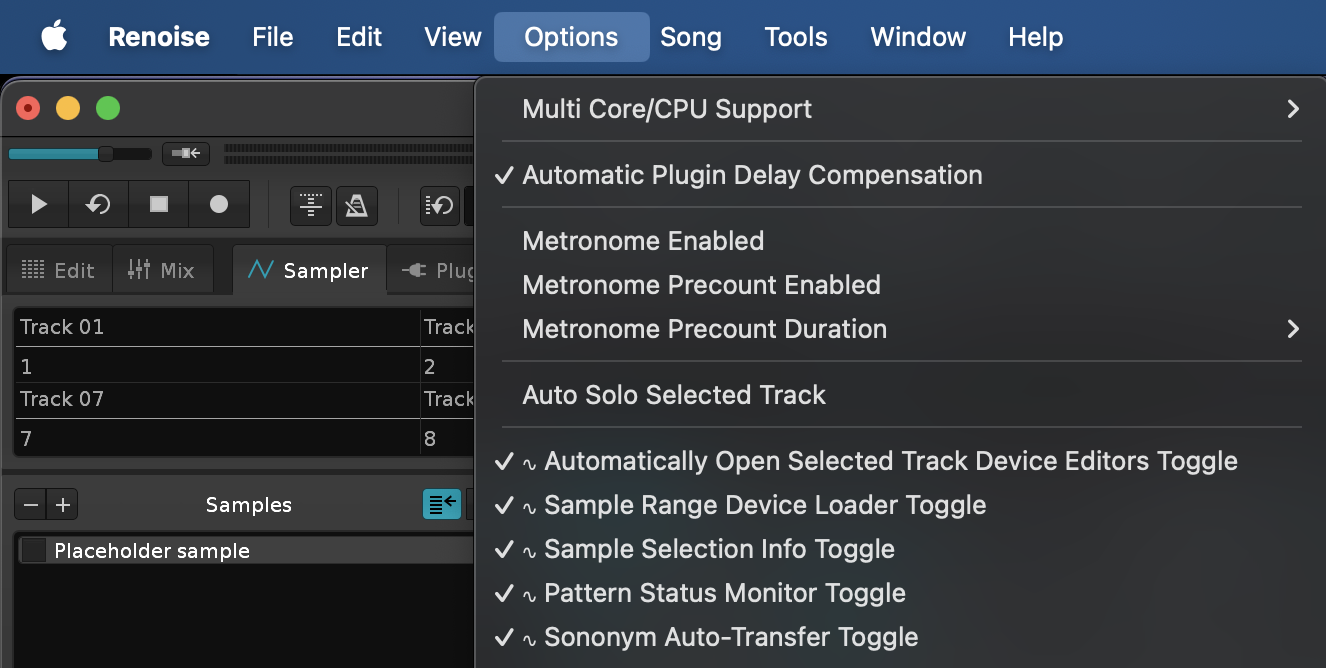Open the Tools menu in the menu bar

click(x=796, y=37)
